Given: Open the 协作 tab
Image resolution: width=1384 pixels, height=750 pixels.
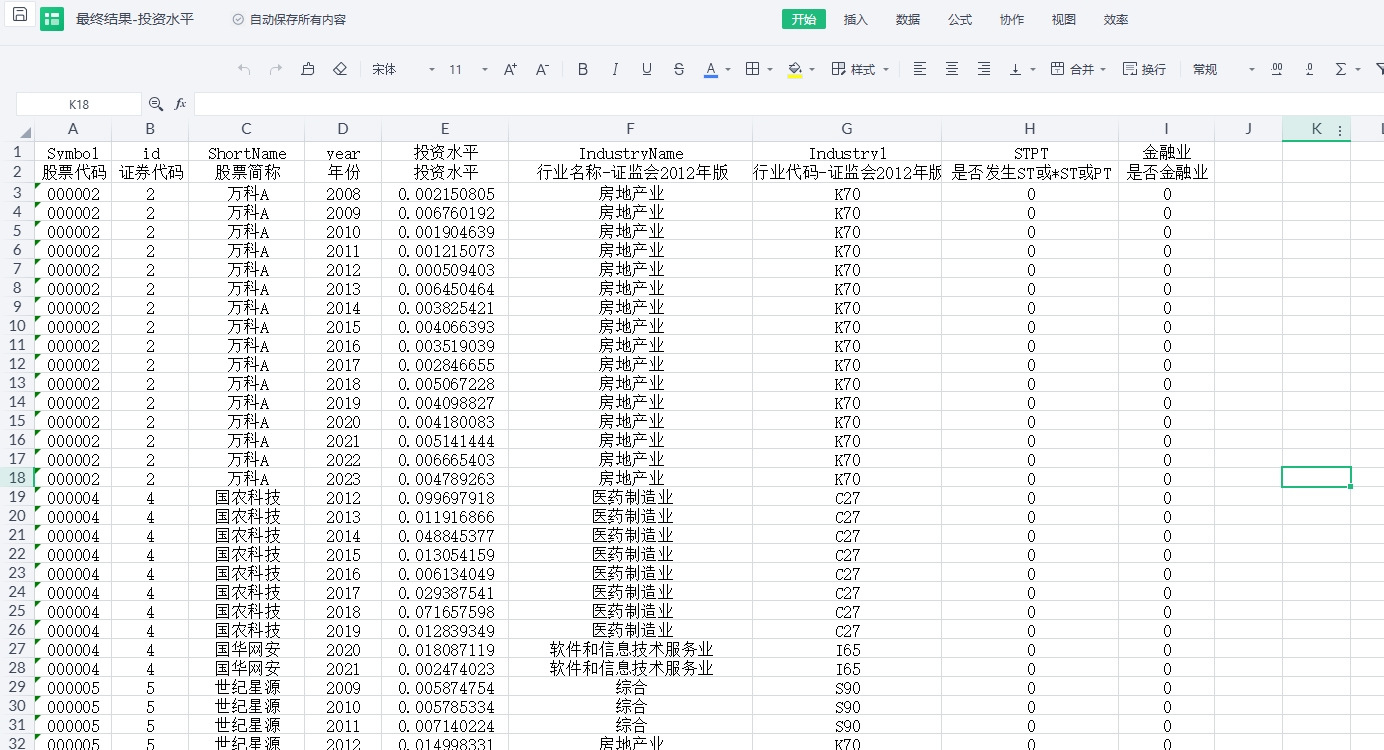Looking at the screenshot, I should 1012,19.
